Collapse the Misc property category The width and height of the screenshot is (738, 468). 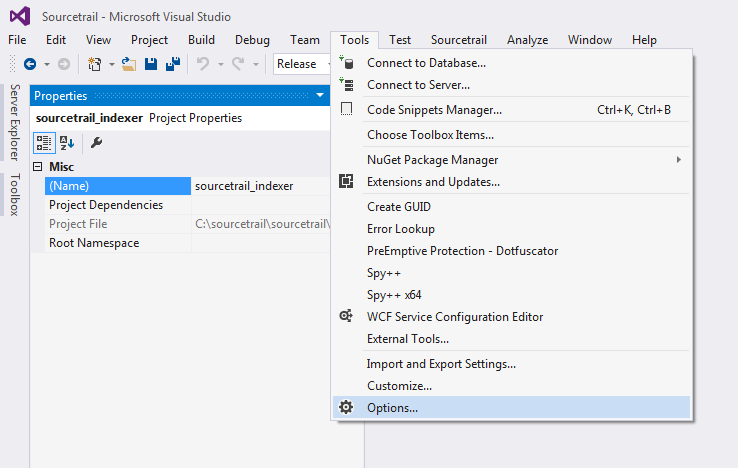point(38,167)
